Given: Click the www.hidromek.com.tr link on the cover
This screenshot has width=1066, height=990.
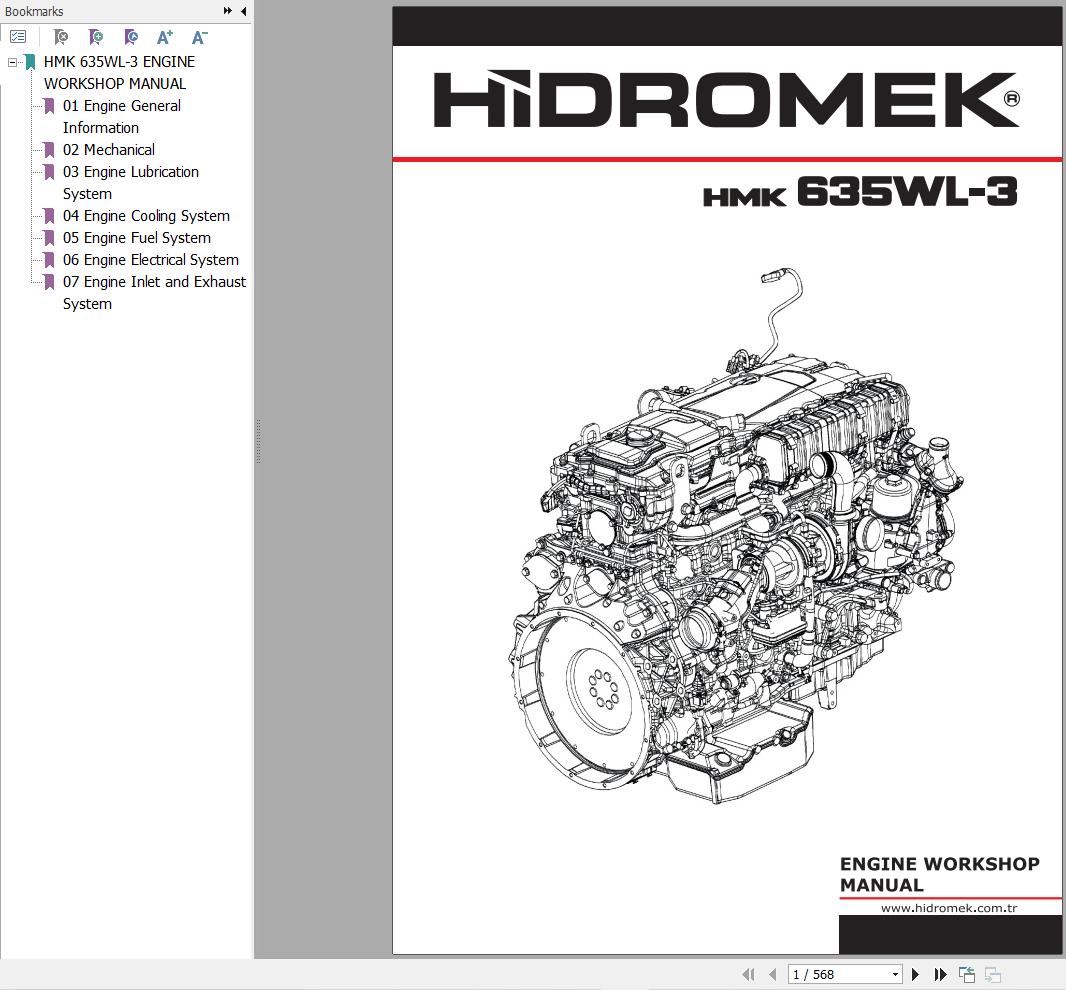Looking at the screenshot, I should (949, 908).
